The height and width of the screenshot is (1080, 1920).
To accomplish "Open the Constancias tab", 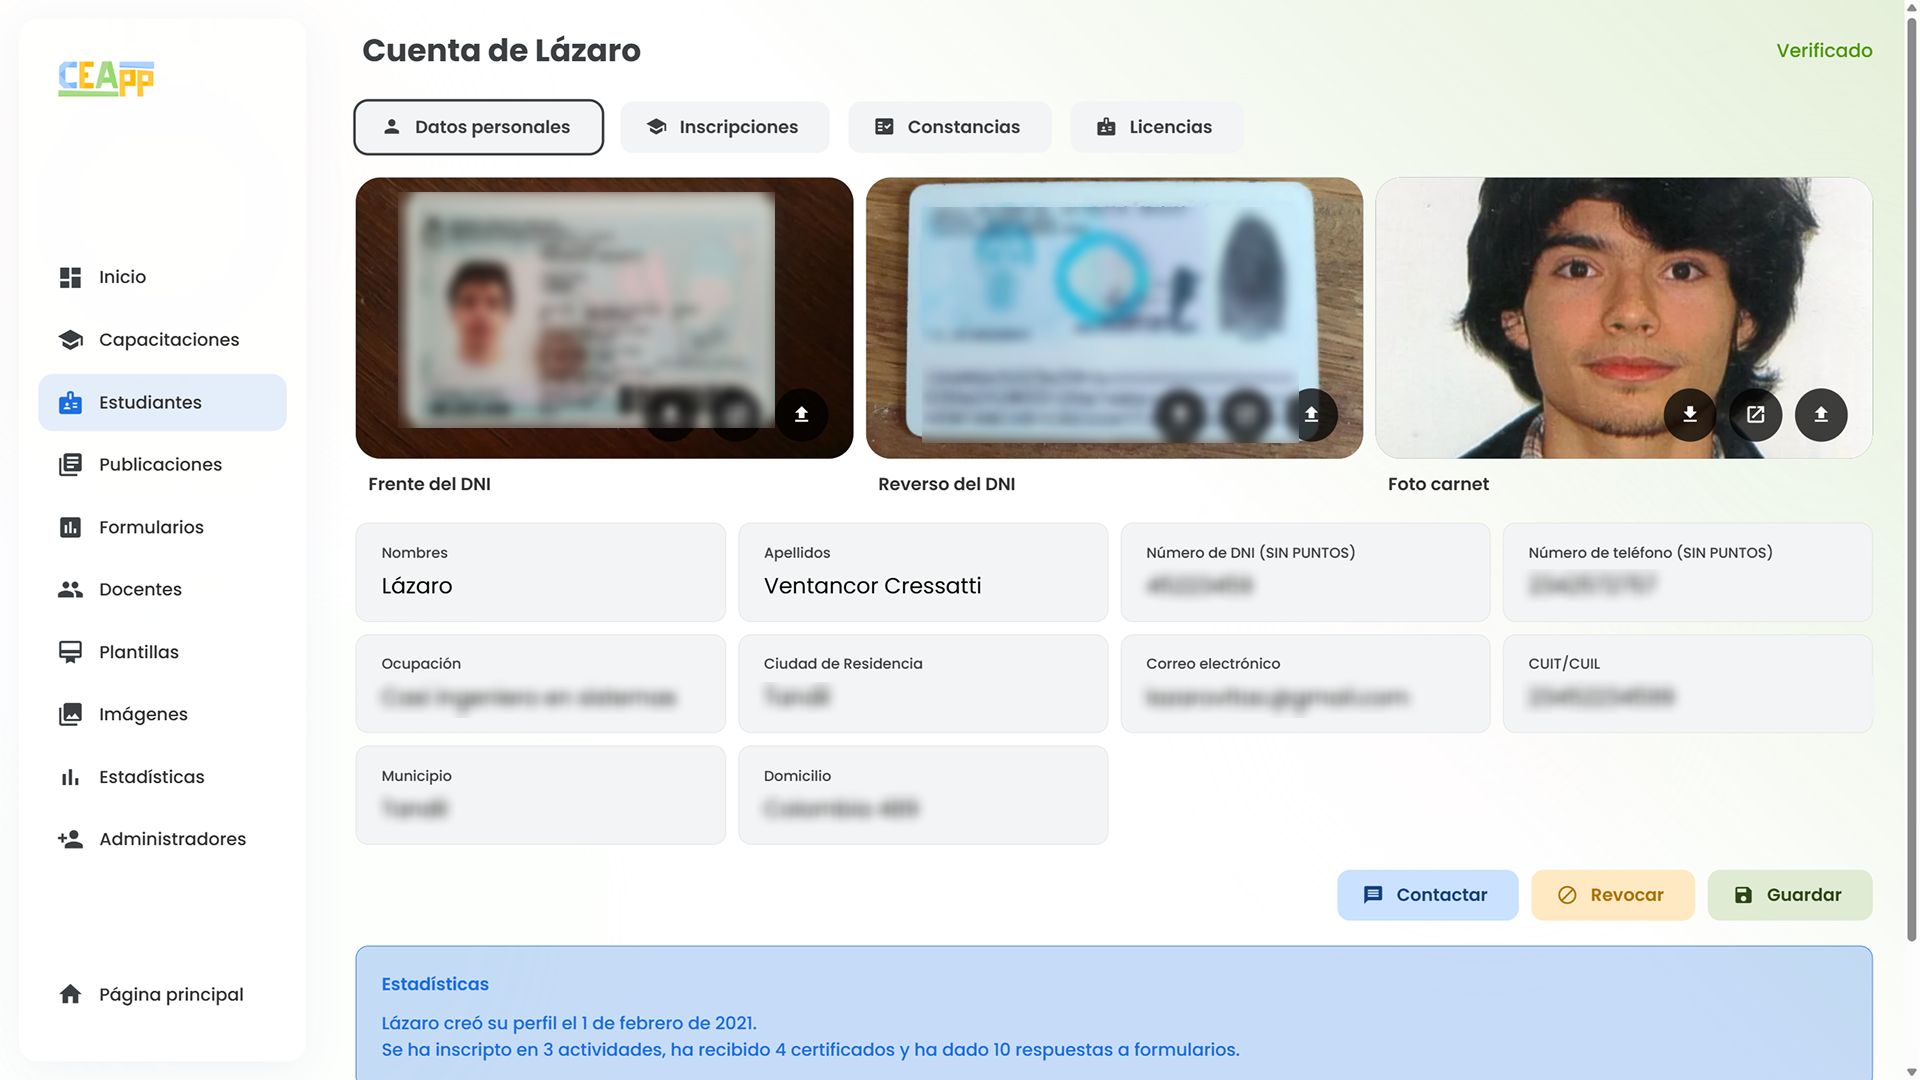I will 950,127.
